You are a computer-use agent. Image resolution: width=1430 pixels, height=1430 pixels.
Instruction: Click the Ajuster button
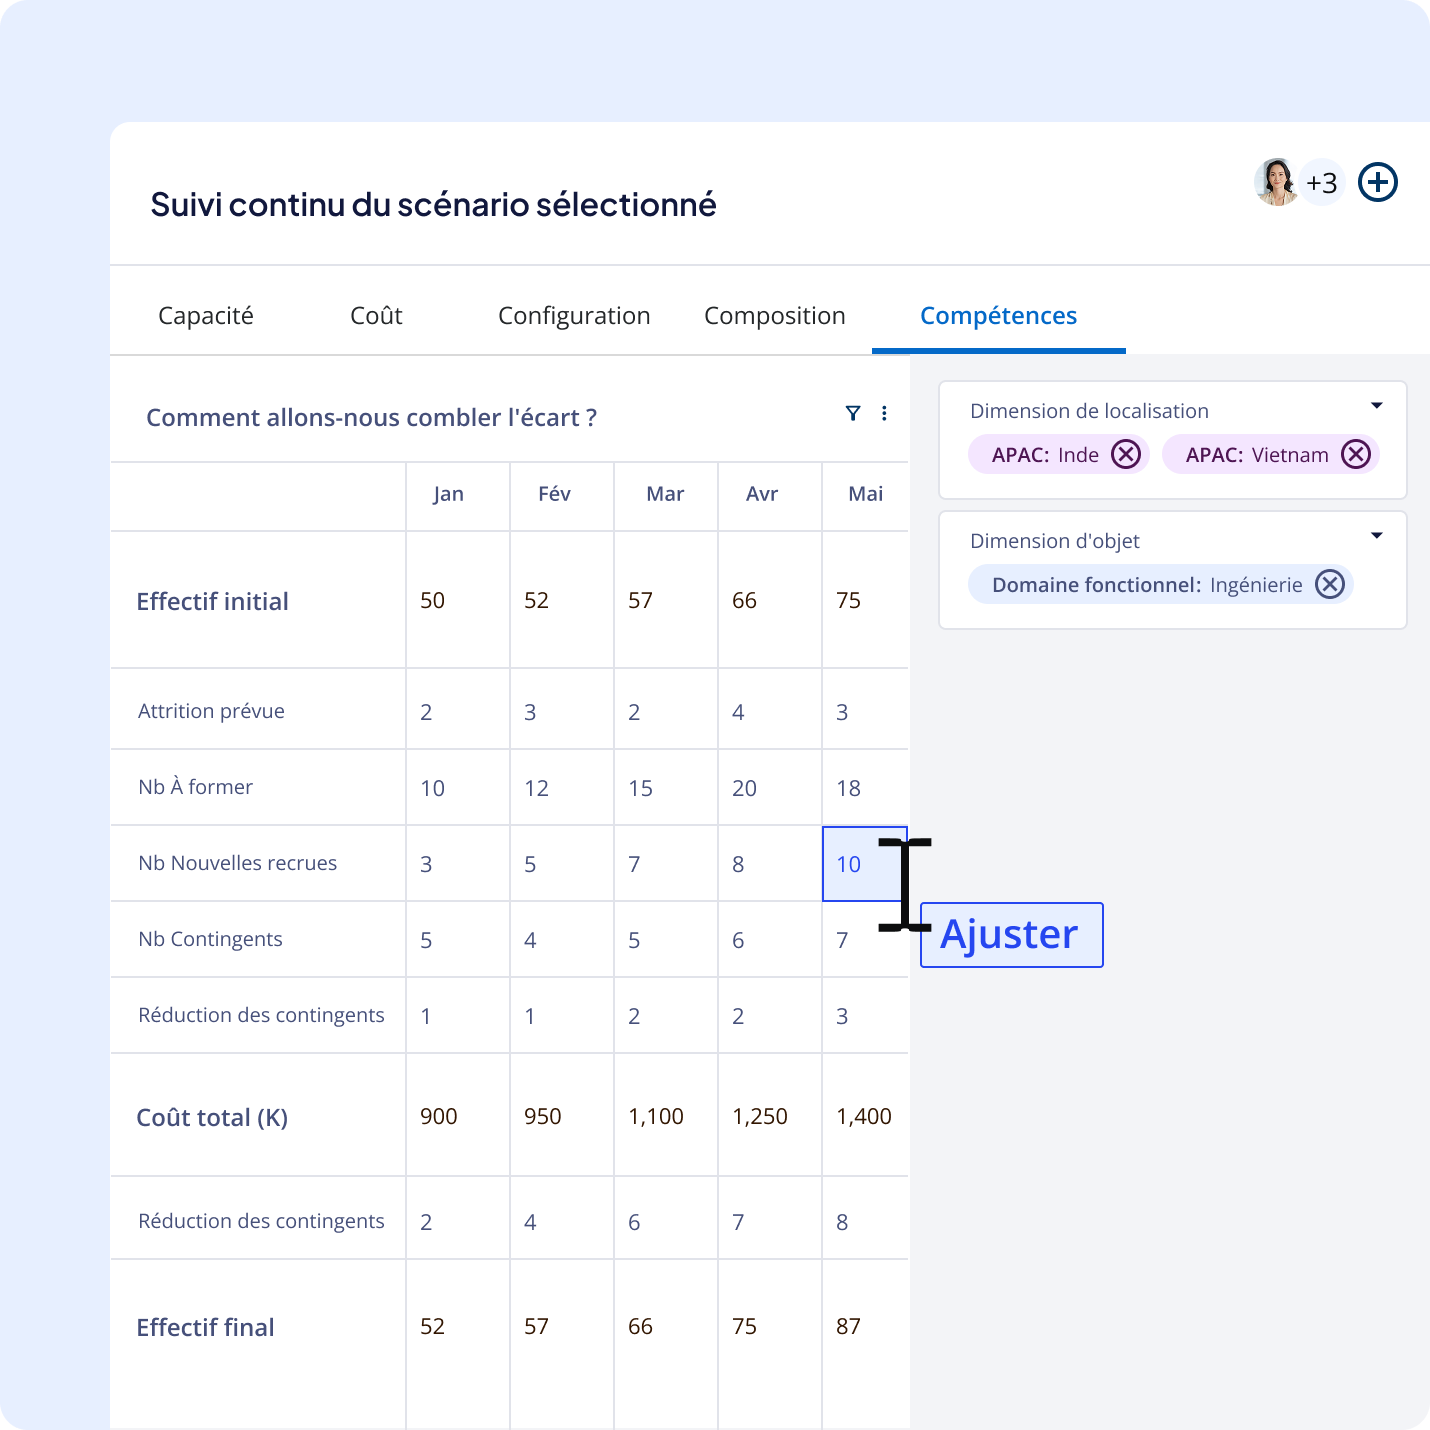(x=1011, y=935)
